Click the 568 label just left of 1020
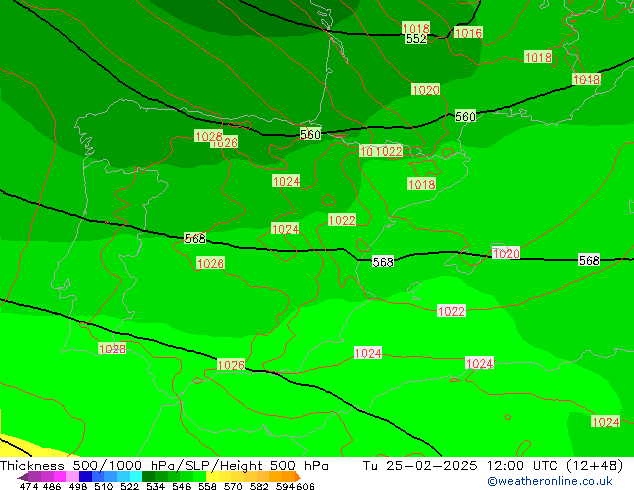This screenshot has width=634, height=490. pos(383,262)
